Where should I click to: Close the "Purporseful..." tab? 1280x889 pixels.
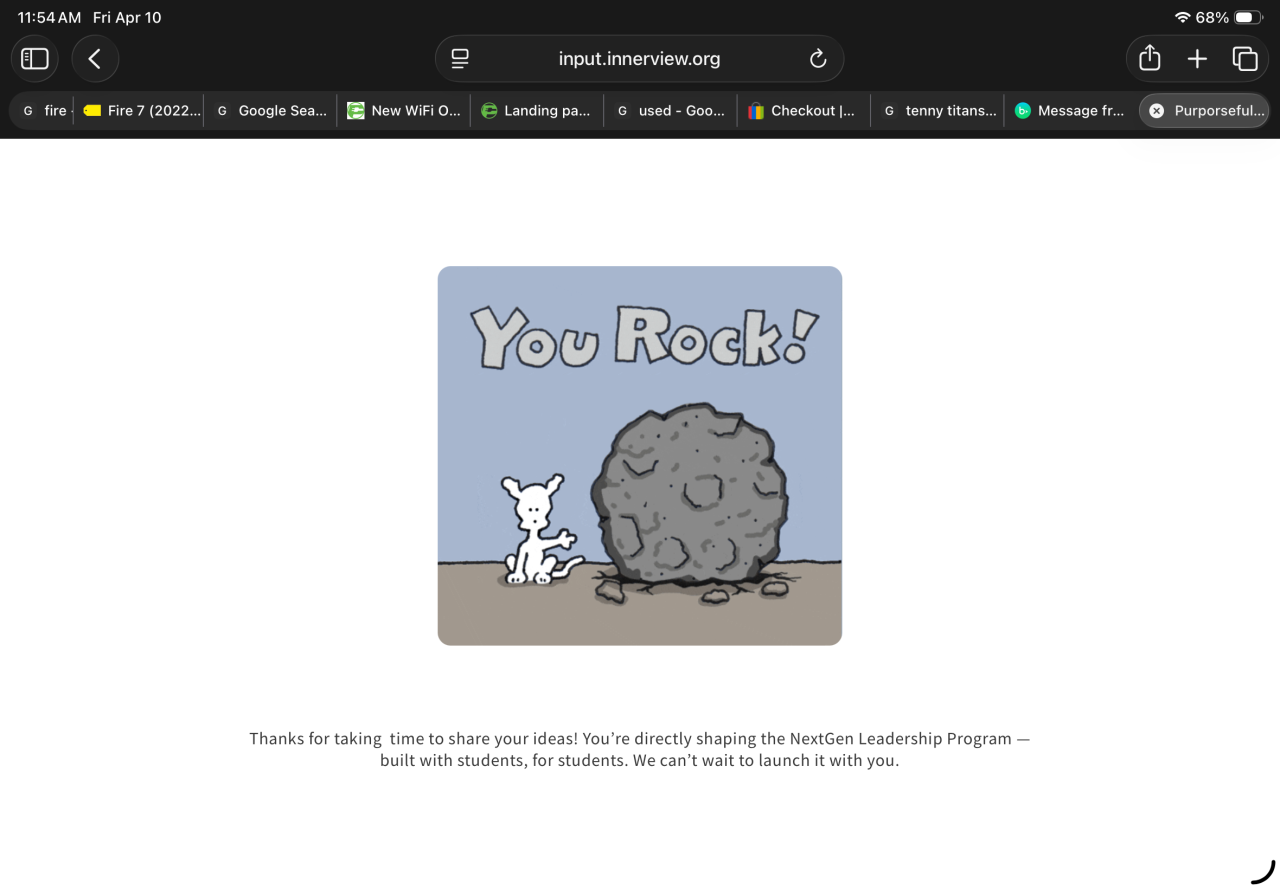click(1157, 111)
